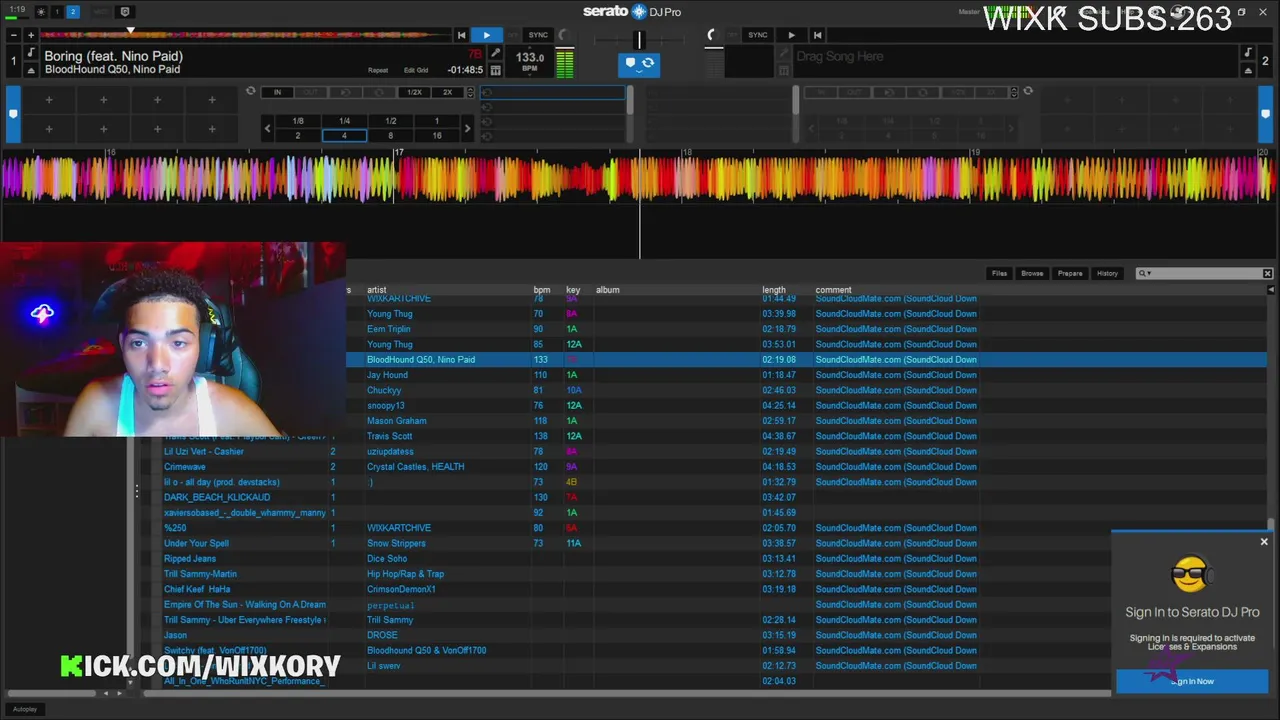
Task: Adjust the crossfader slider at top center
Action: tap(639, 40)
